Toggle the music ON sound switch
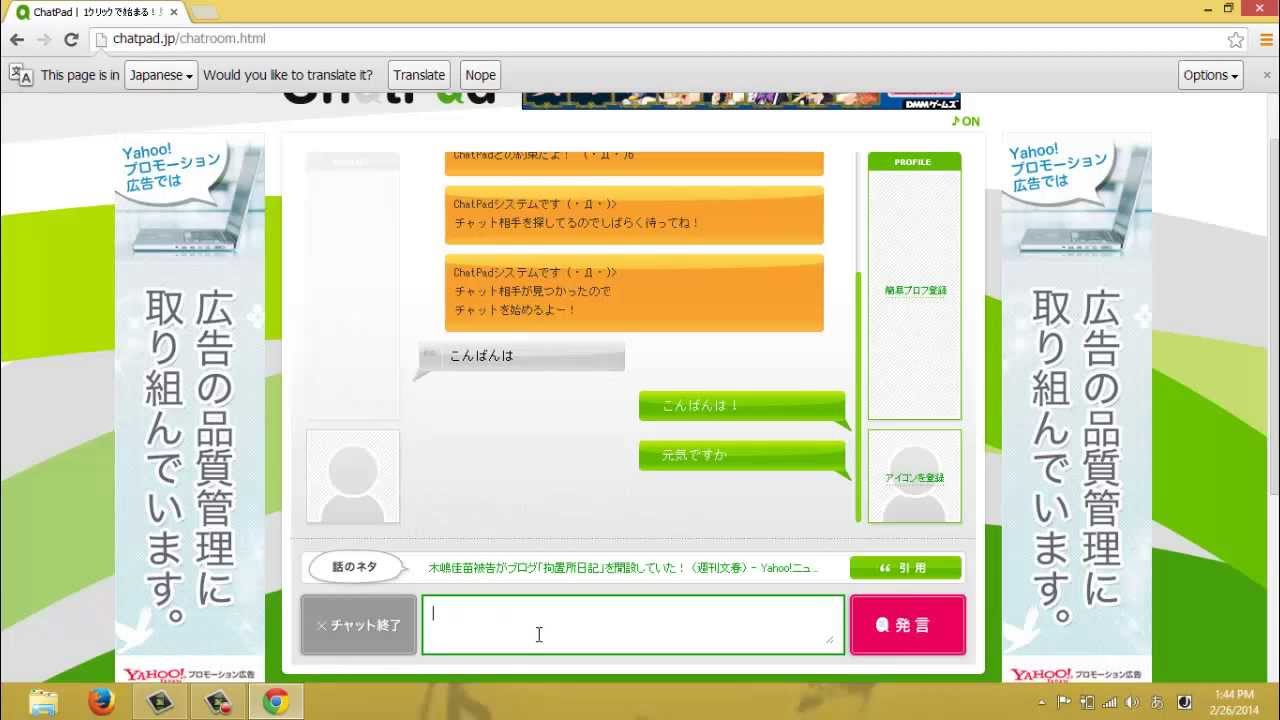 coord(965,121)
